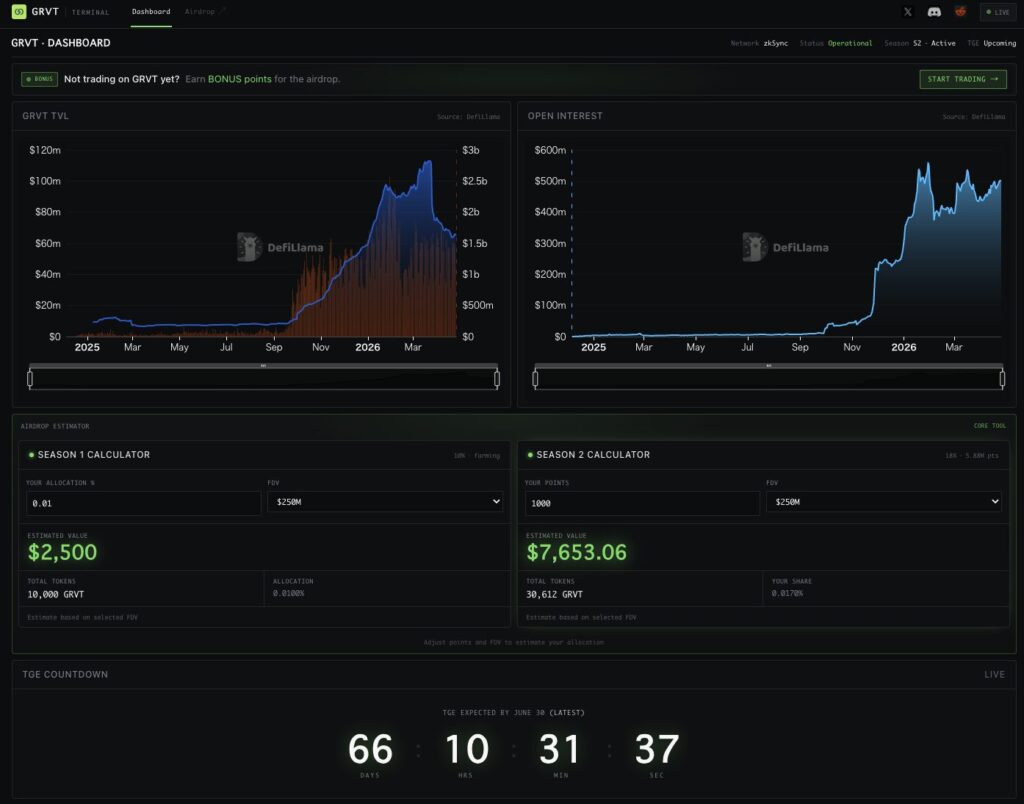Open the X (Twitter) social icon

[x=908, y=12]
